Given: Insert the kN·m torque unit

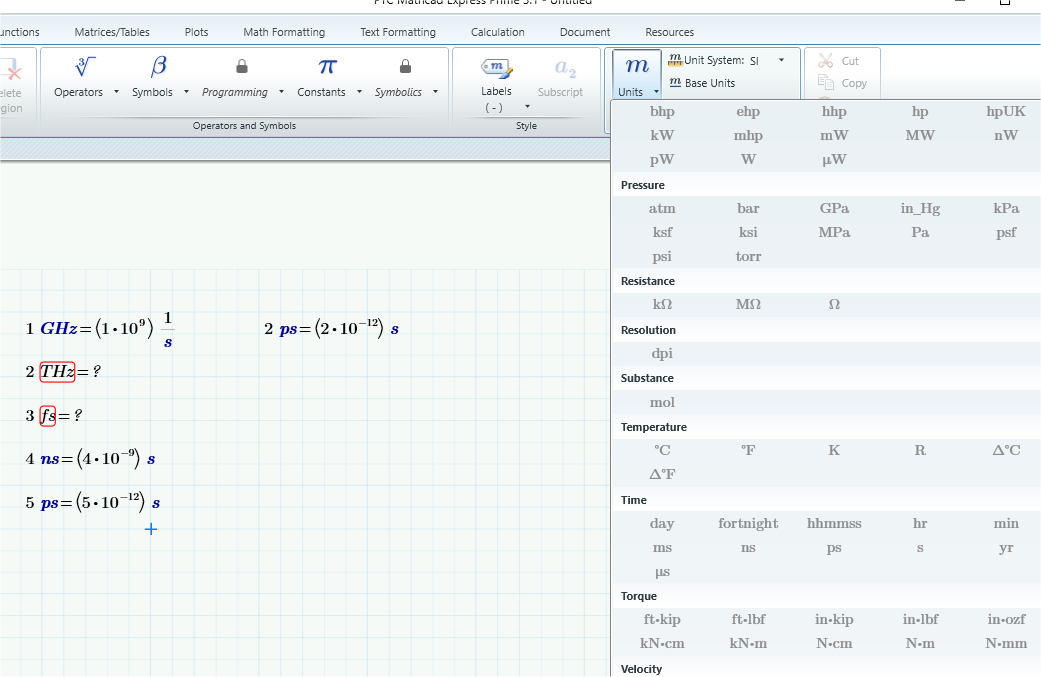Looking at the screenshot, I should 748,643.
